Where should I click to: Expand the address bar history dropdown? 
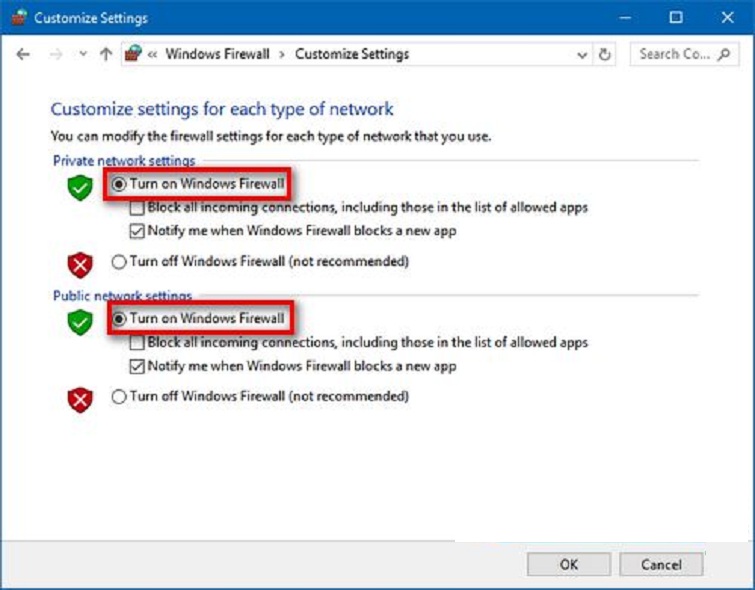pyautogui.click(x=583, y=55)
